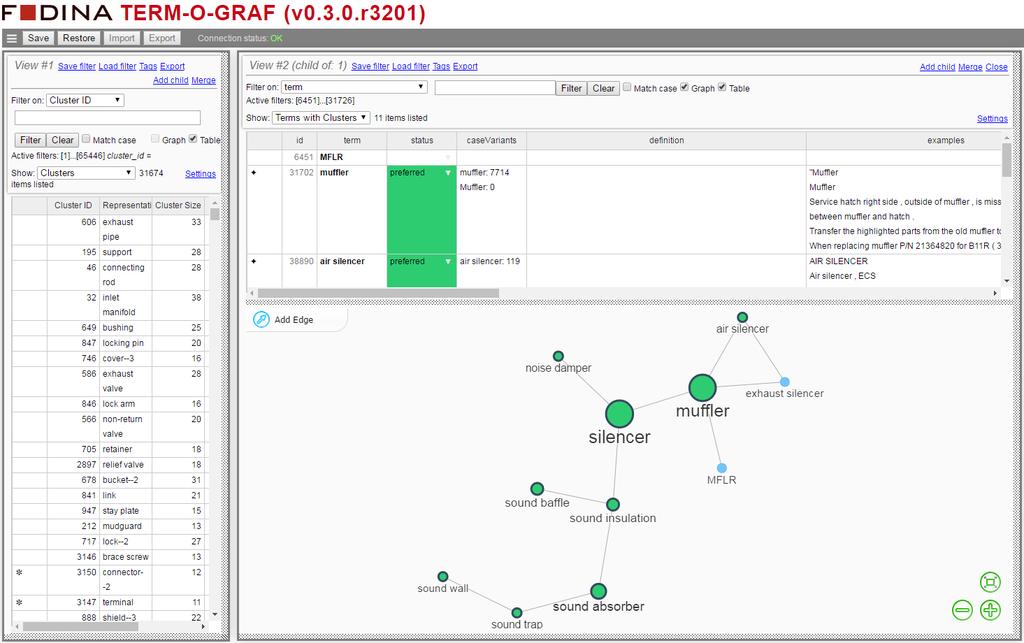Click diamond marker in air silencer row

click(x=253, y=261)
